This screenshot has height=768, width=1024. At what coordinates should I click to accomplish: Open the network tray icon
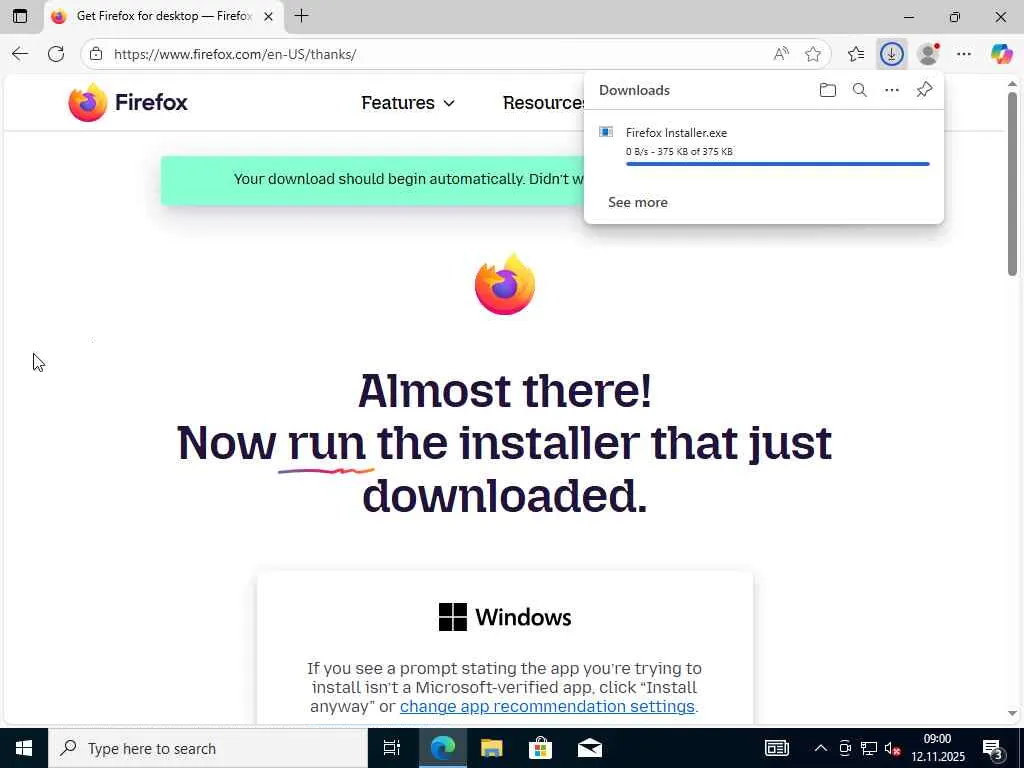point(869,748)
